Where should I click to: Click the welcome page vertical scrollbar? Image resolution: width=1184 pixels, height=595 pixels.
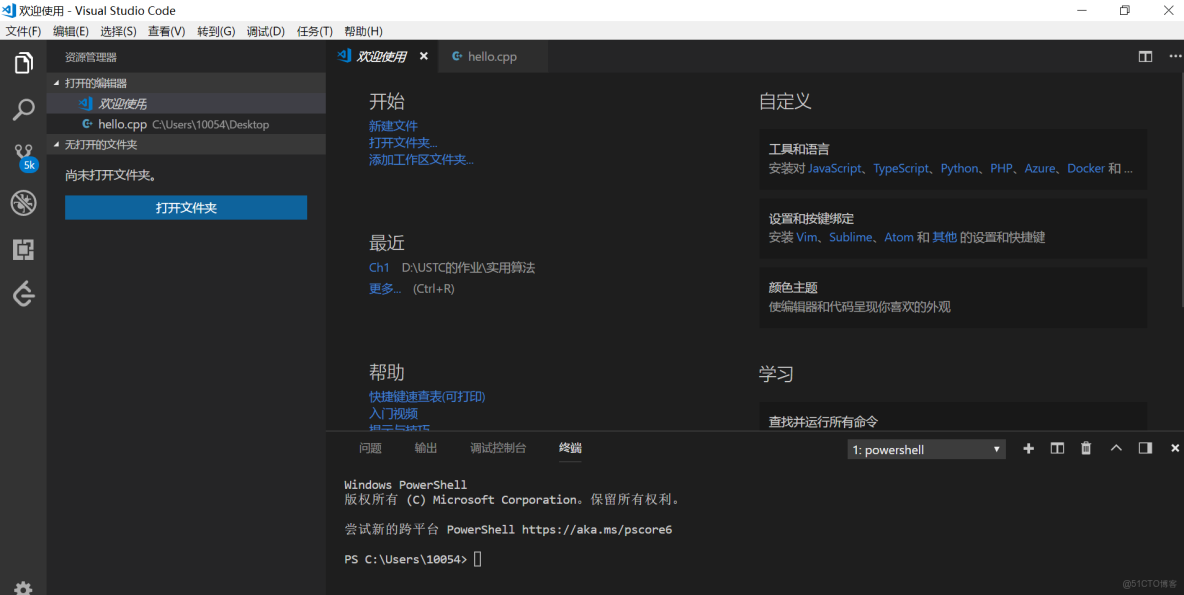point(1180,190)
